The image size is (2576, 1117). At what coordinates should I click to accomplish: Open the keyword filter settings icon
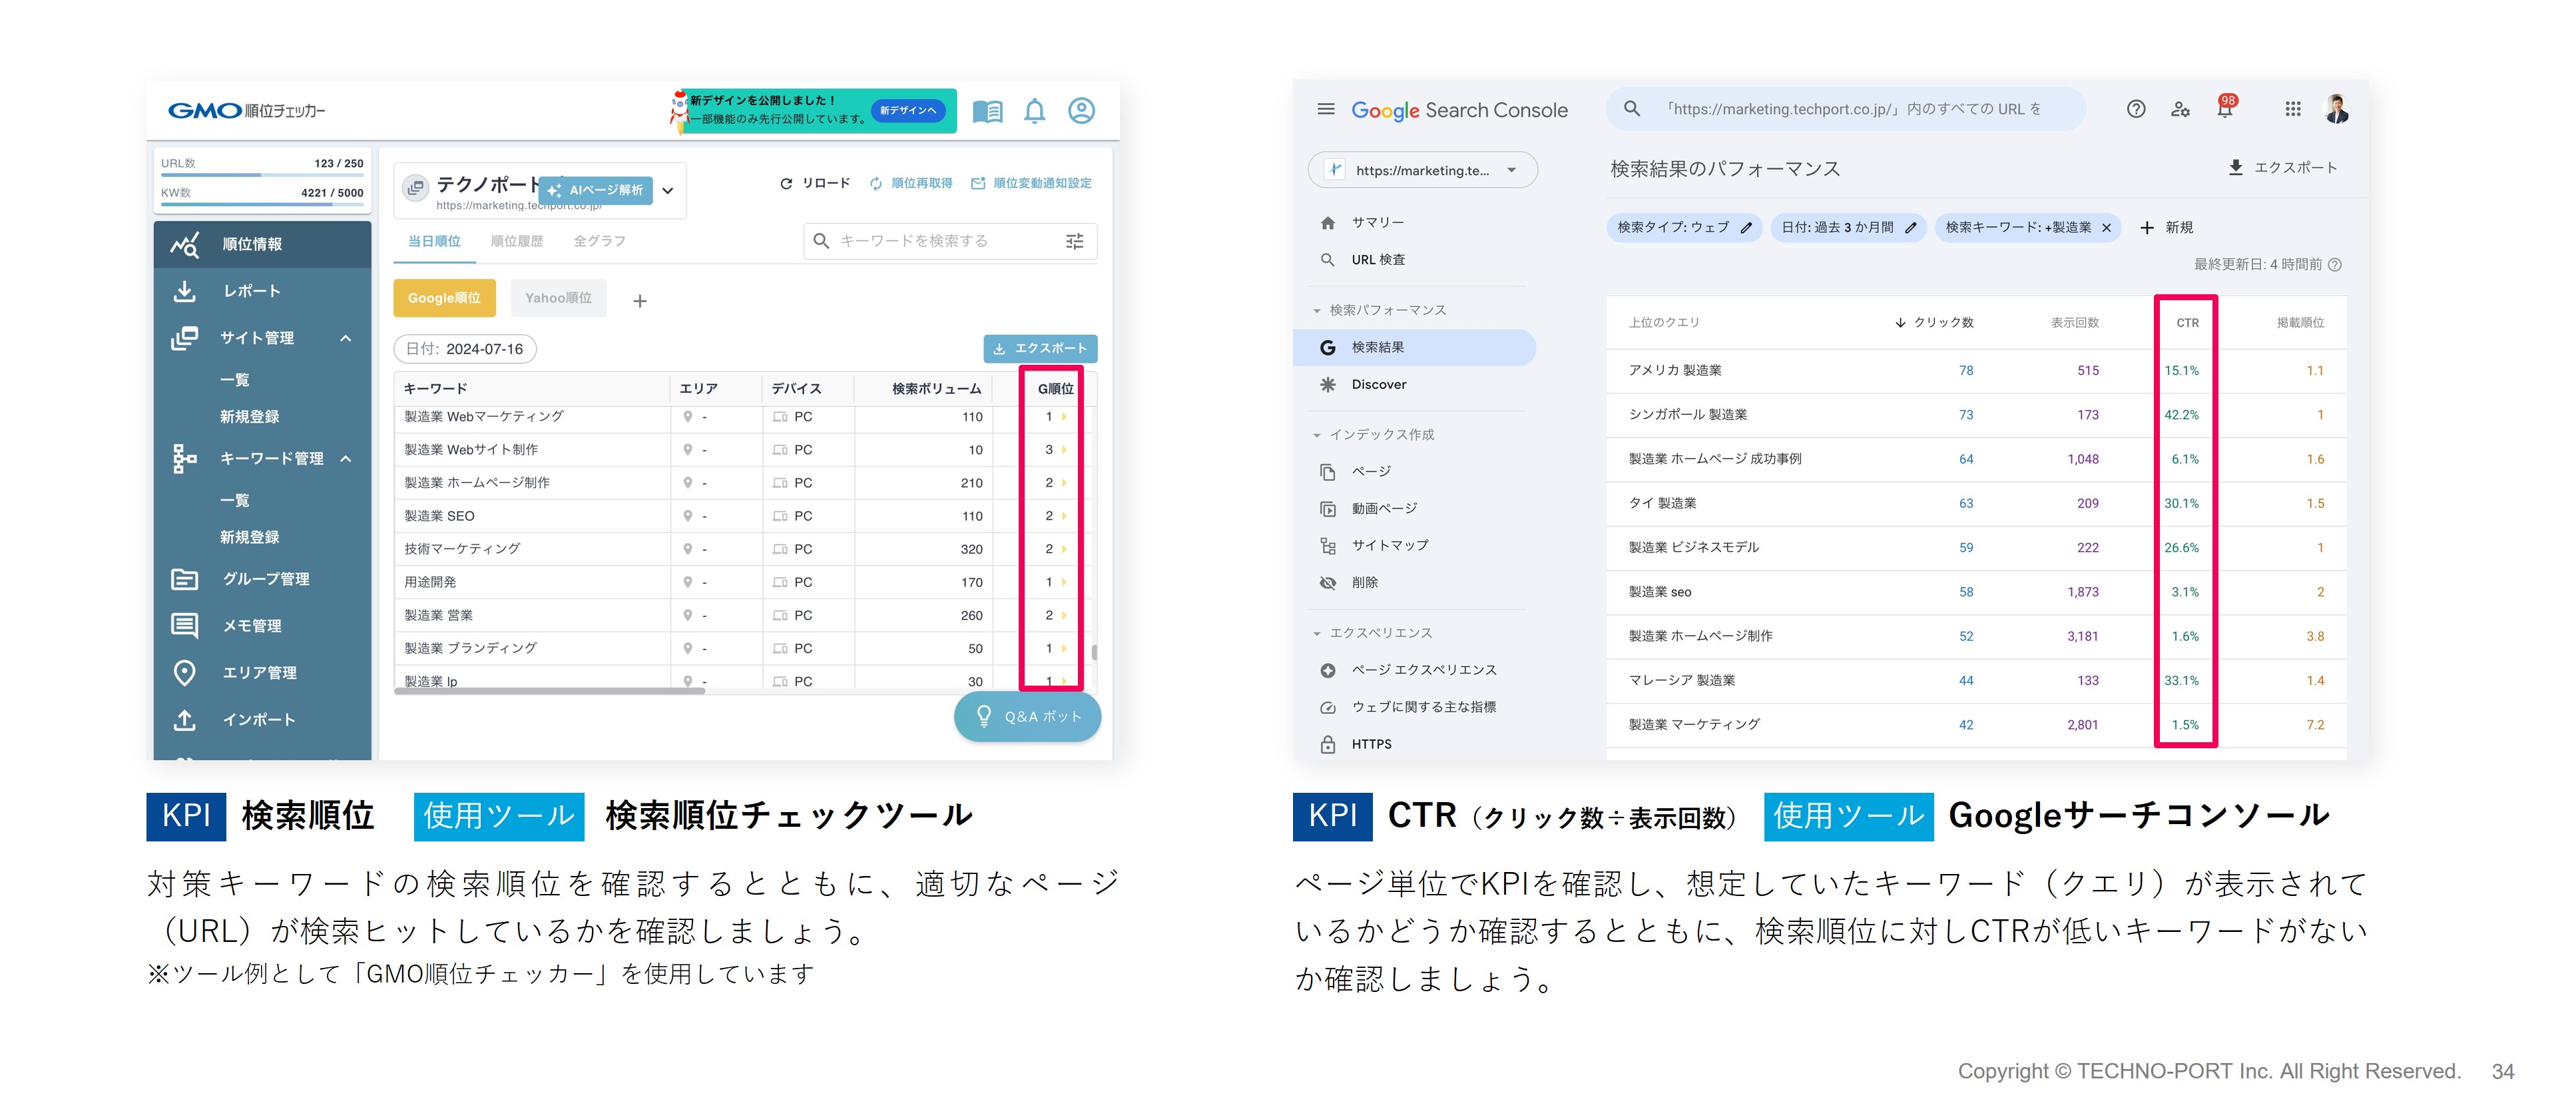point(1075,241)
